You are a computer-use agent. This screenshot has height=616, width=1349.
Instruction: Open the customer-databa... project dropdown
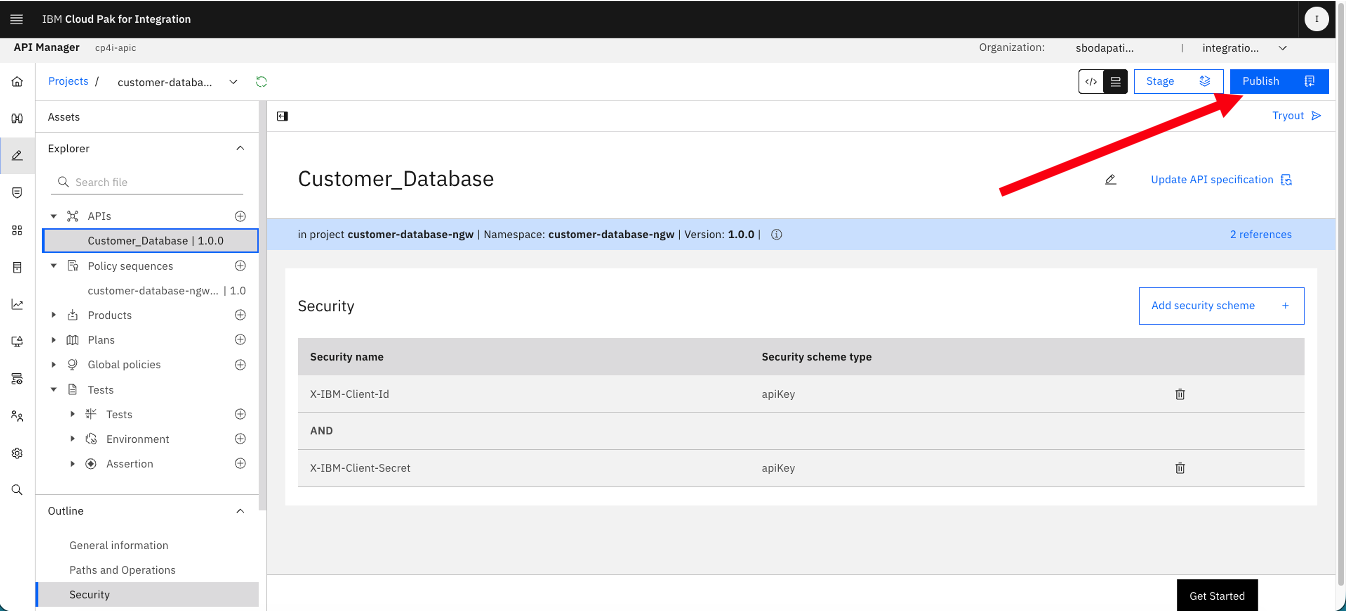pyautogui.click(x=178, y=82)
